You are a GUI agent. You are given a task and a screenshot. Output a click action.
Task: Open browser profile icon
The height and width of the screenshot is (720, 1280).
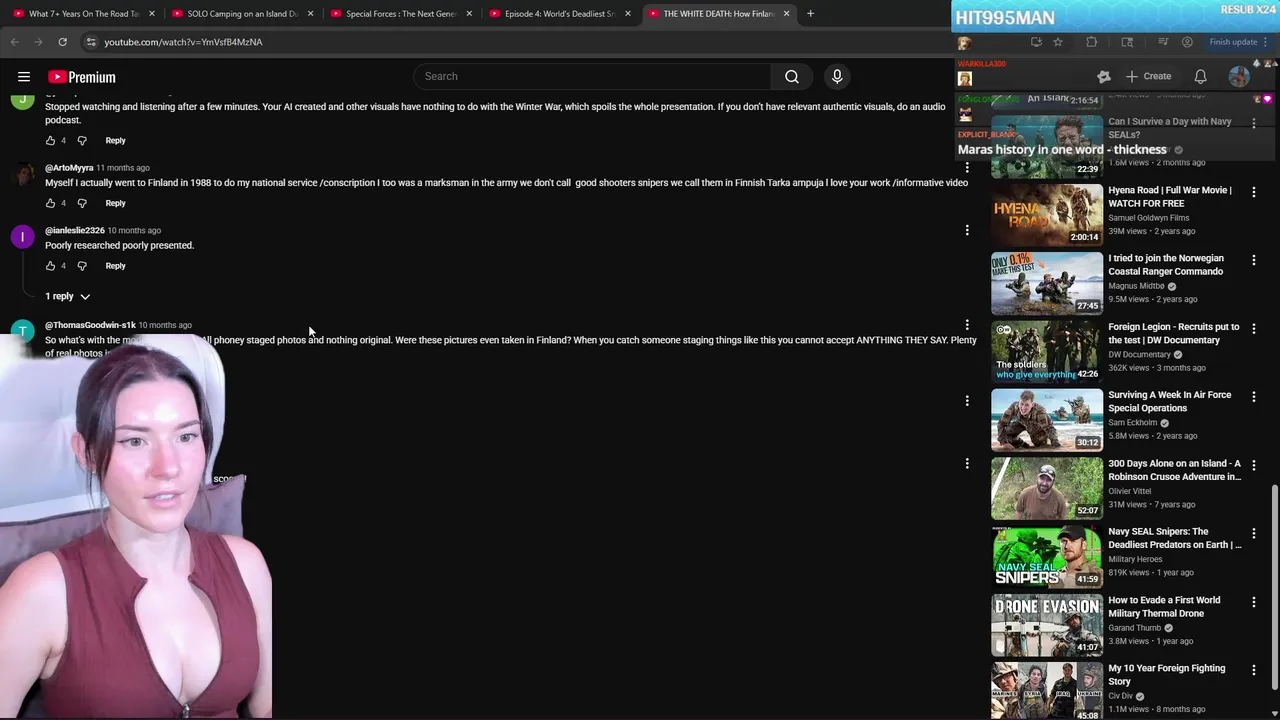[x=1187, y=42]
